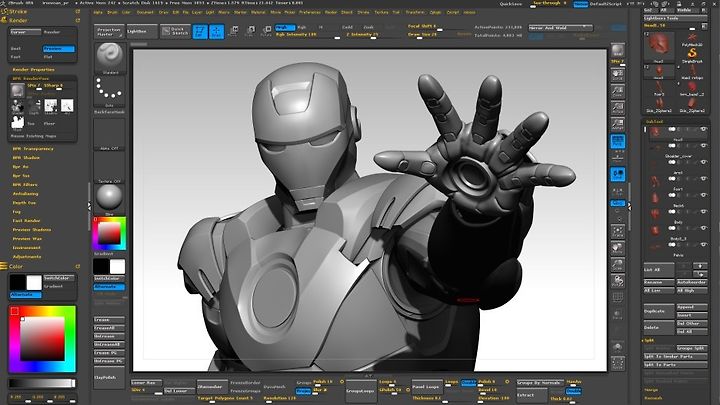720x405 pixels.
Task: Toggle Local transformations button
Action: (x=618, y=174)
